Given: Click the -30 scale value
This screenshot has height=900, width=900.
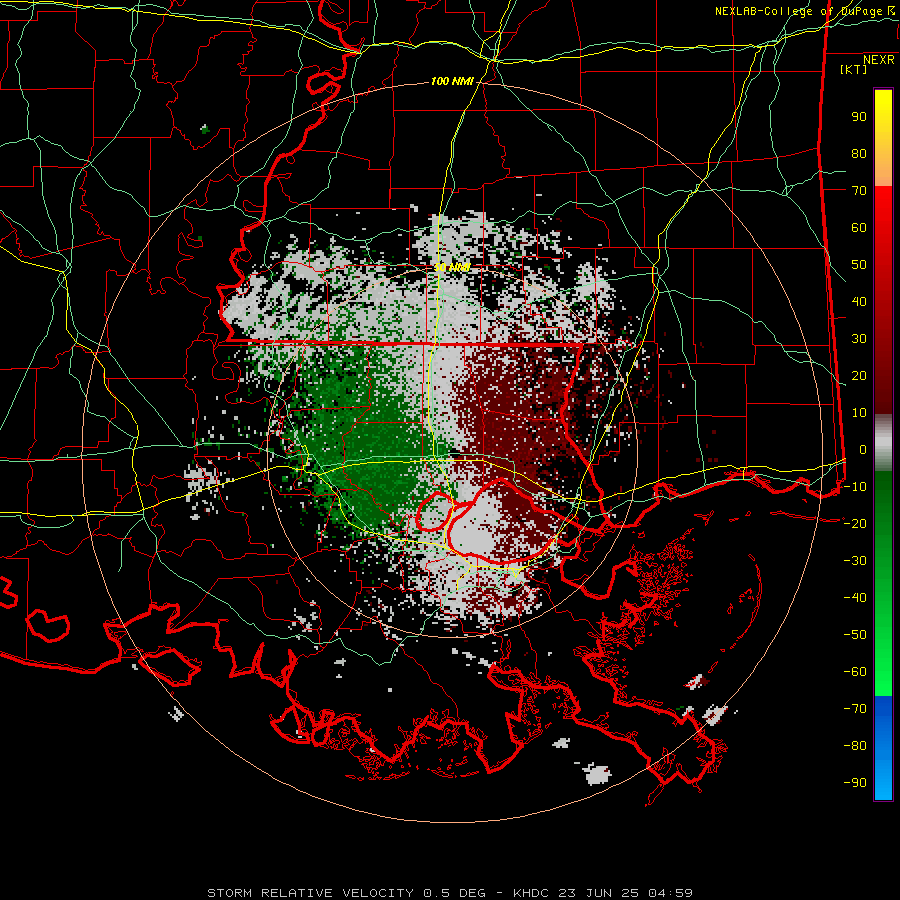Looking at the screenshot, I should coord(855,561).
